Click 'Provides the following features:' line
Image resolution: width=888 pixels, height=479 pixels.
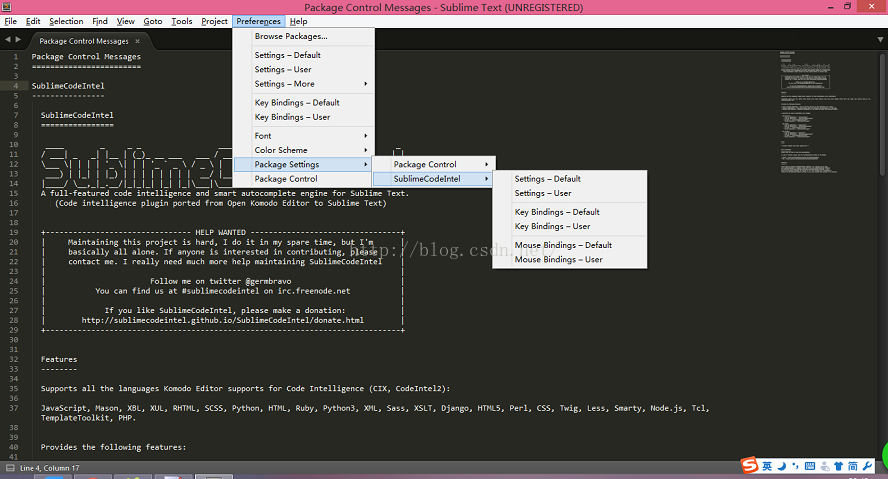click(113, 447)
